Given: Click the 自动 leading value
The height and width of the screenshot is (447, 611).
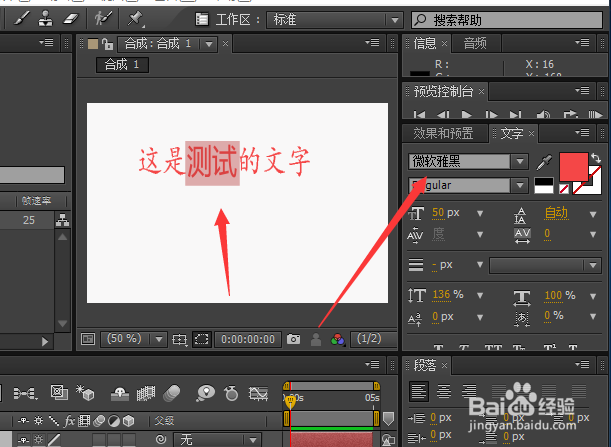Looking at the screenshot, I should pyautogui.click(x=556, y=213).
